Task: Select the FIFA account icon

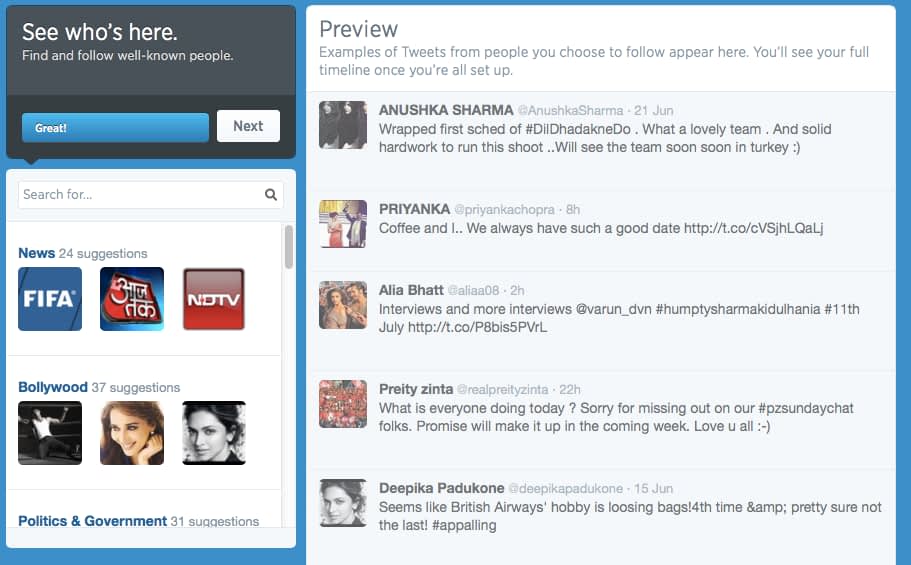Action: [x=50, y=299]
